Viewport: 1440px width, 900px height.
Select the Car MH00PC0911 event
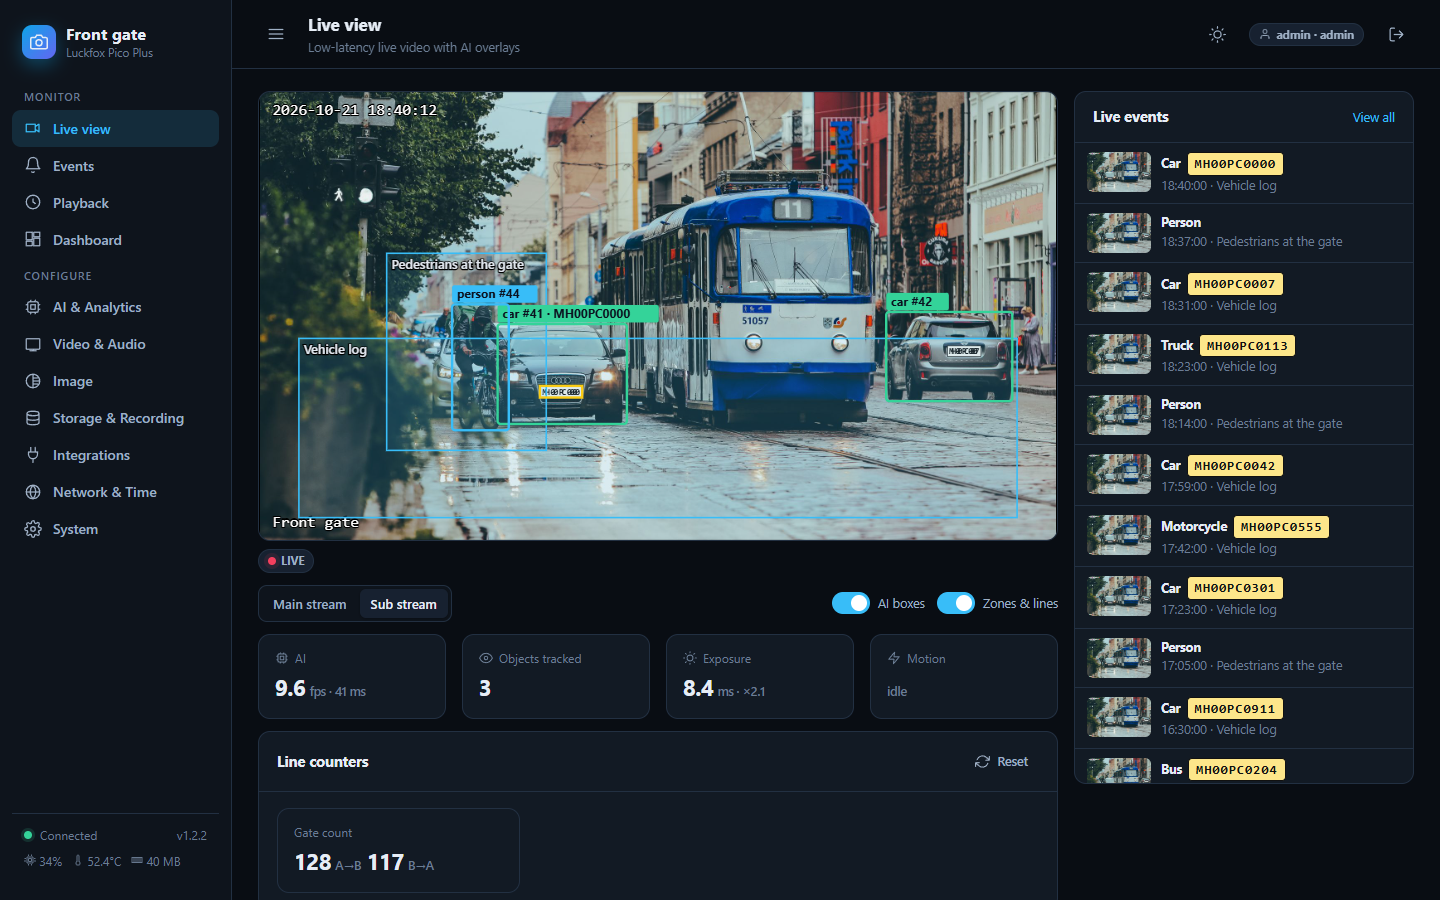[1244, 718]
